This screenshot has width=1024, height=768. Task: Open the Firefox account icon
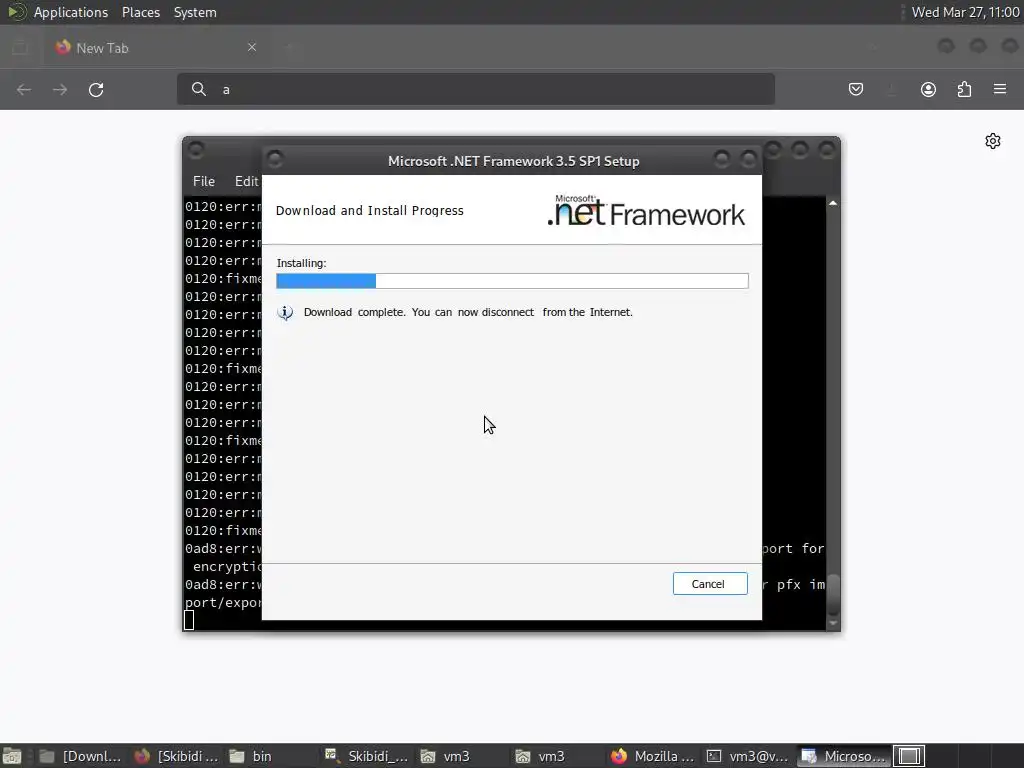pyautogui.click(x=928, y=89)
